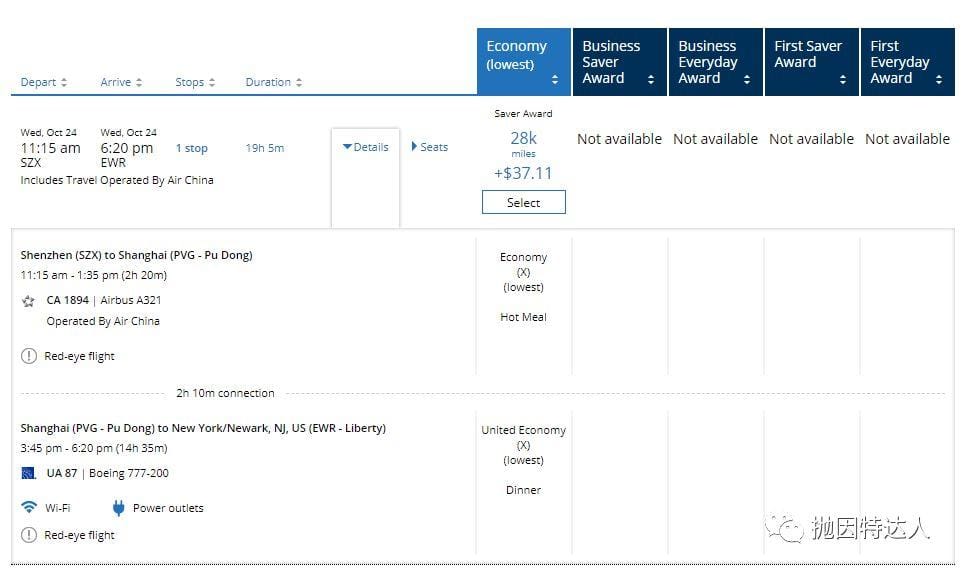
Task: Click the 6:20 pm arrival time
Action: coord(127,148)
